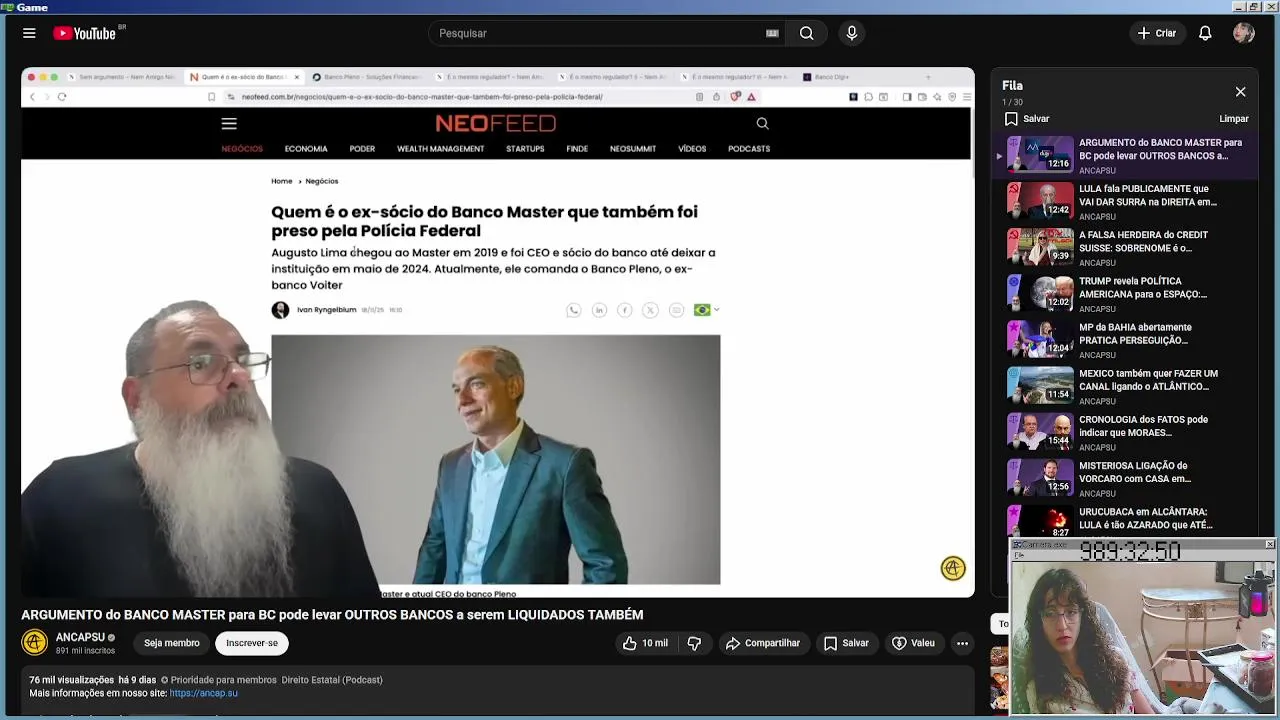Open the ANCAPSU channel avatar
This screenshot has width=1280, height=720.
[34, 643]
